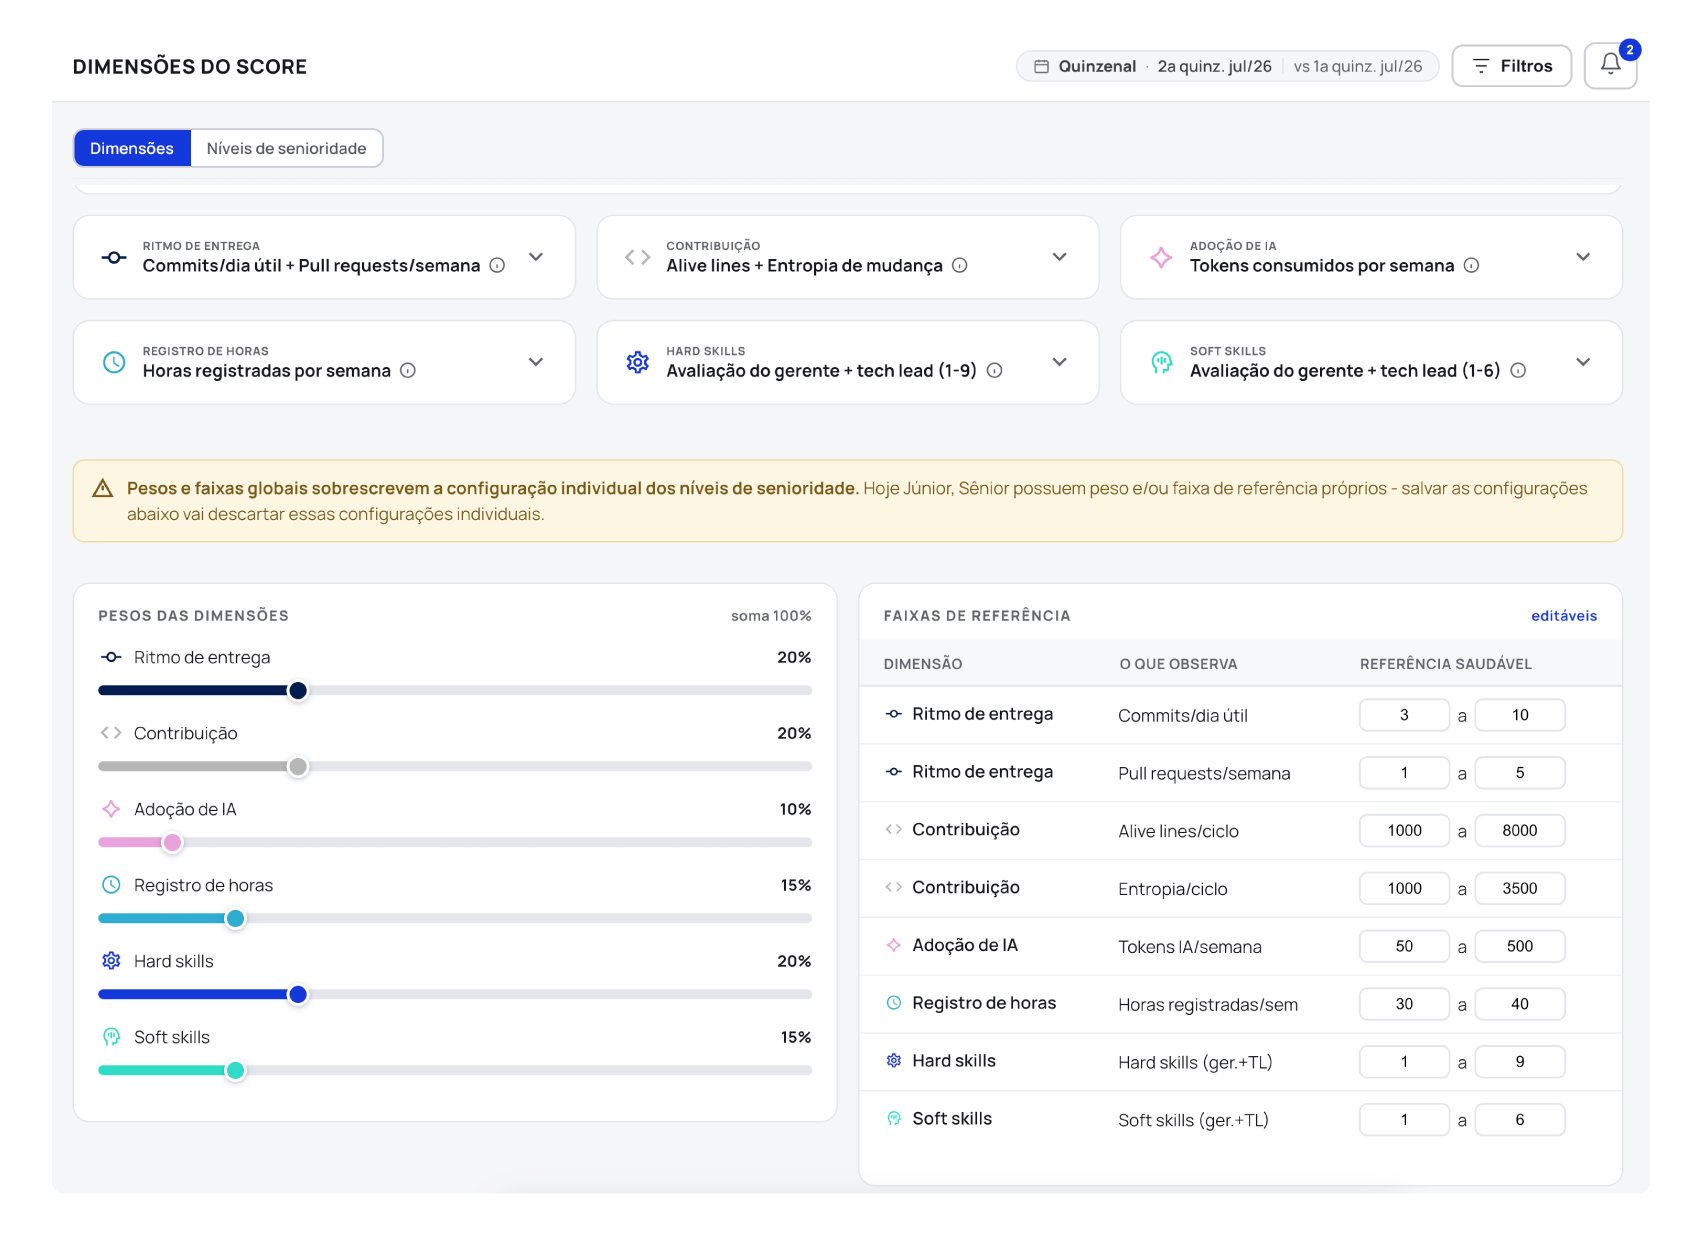Switch to the Dimensões tab

132,148
